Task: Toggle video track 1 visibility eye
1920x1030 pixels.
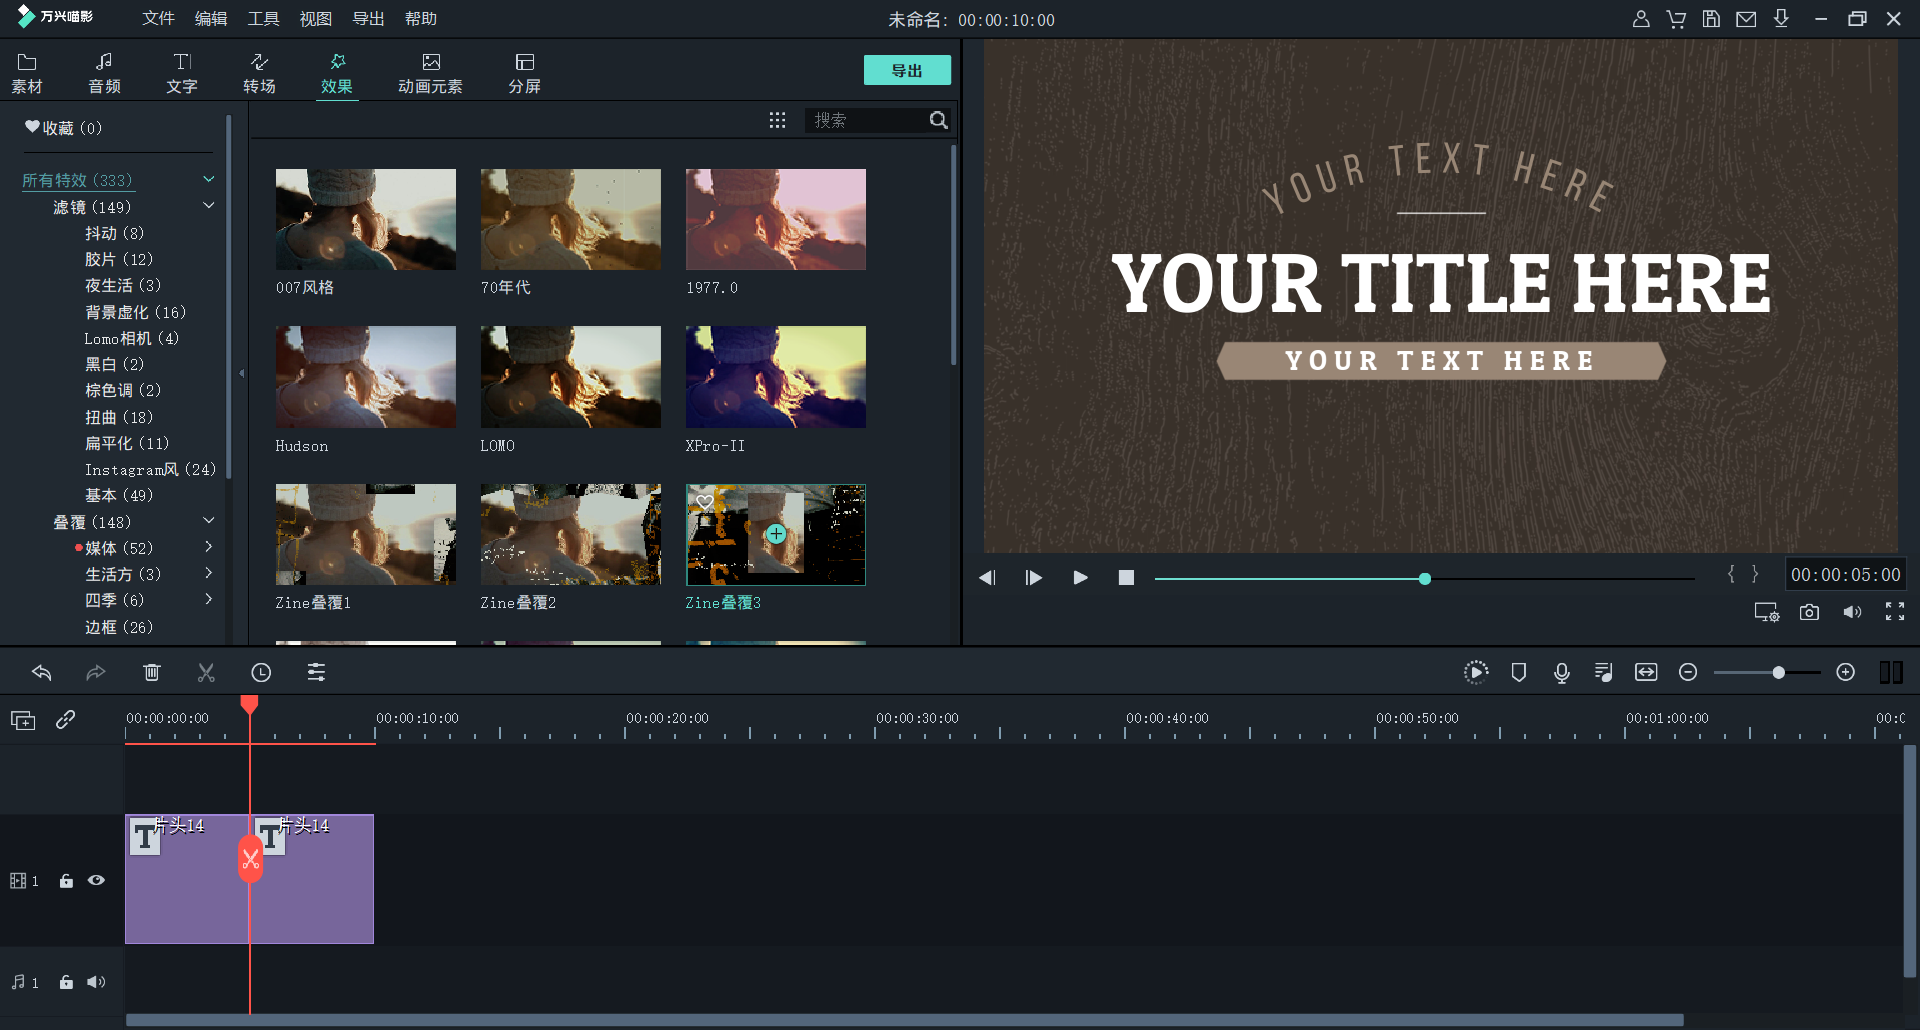Action: (96, 881)
